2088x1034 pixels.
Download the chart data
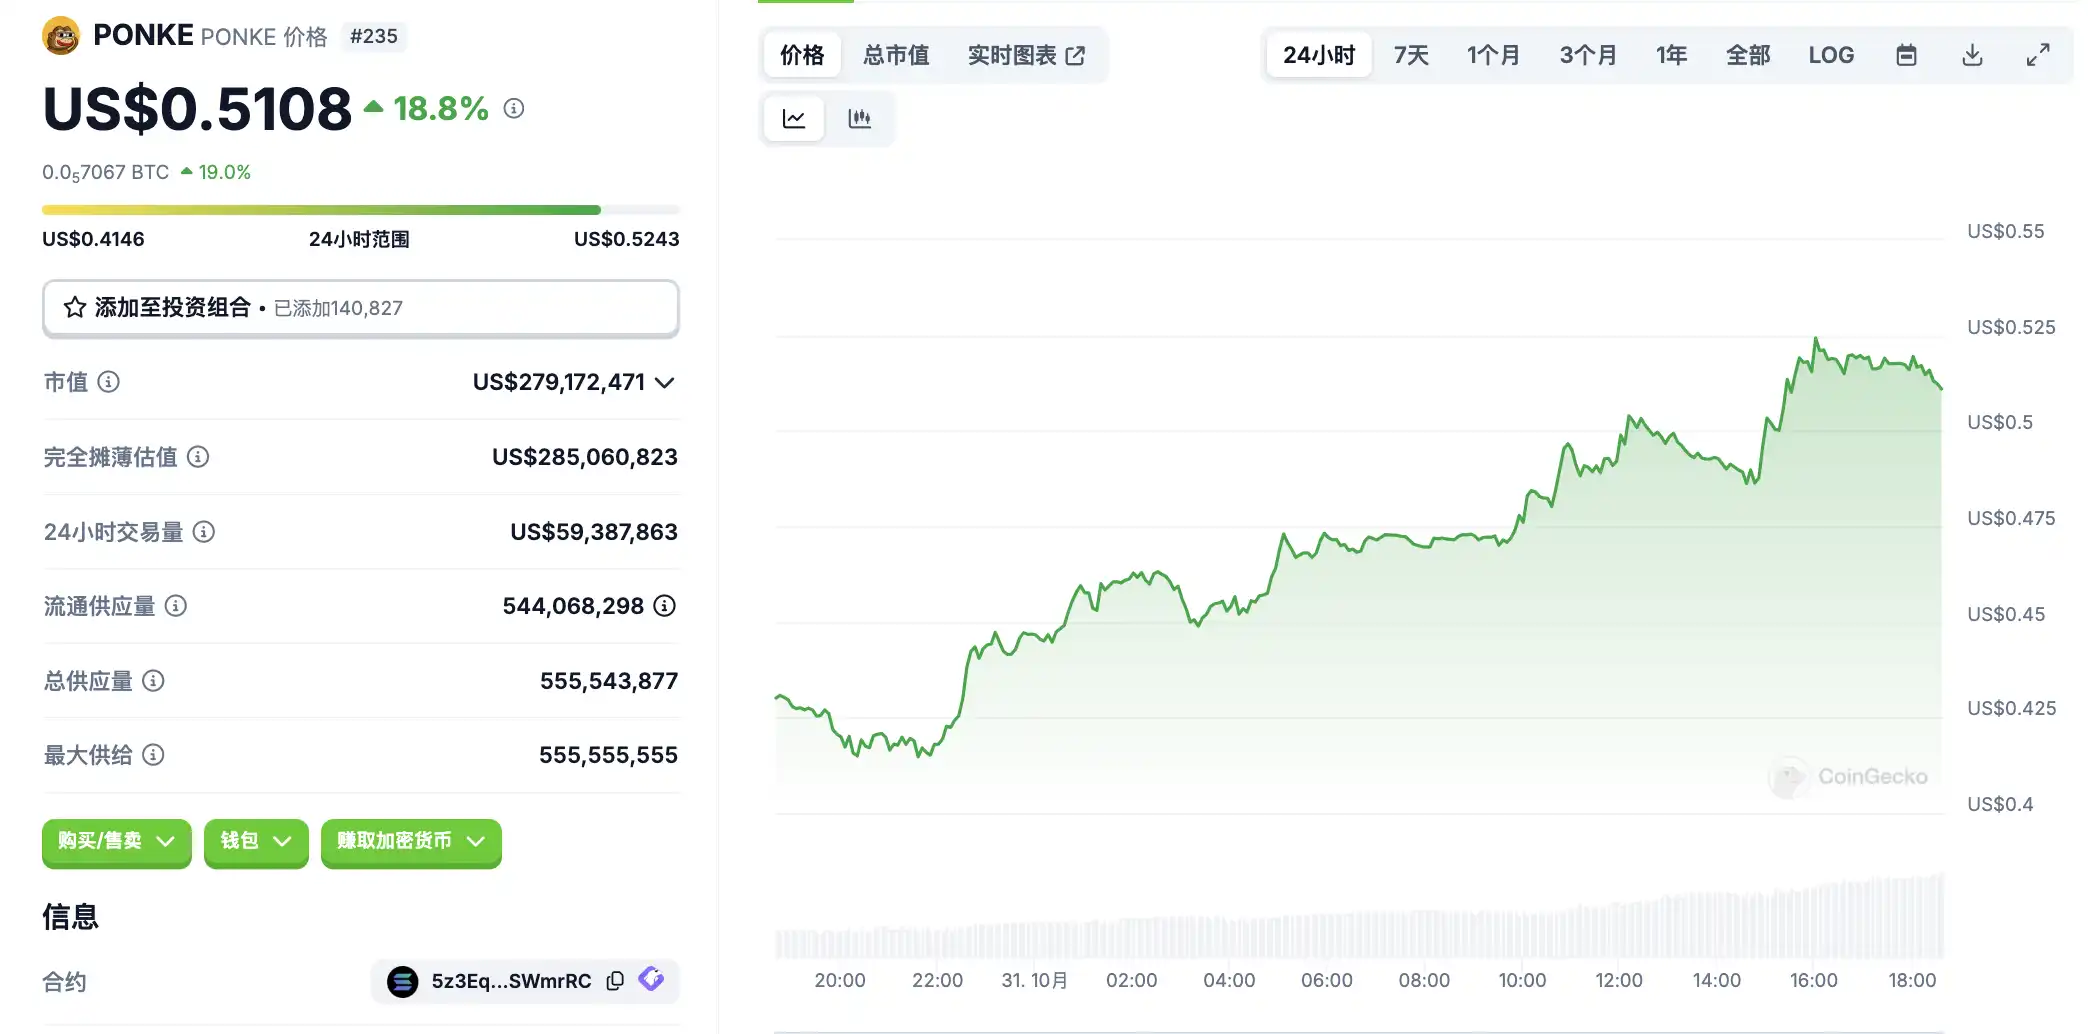pos(1972,55)
